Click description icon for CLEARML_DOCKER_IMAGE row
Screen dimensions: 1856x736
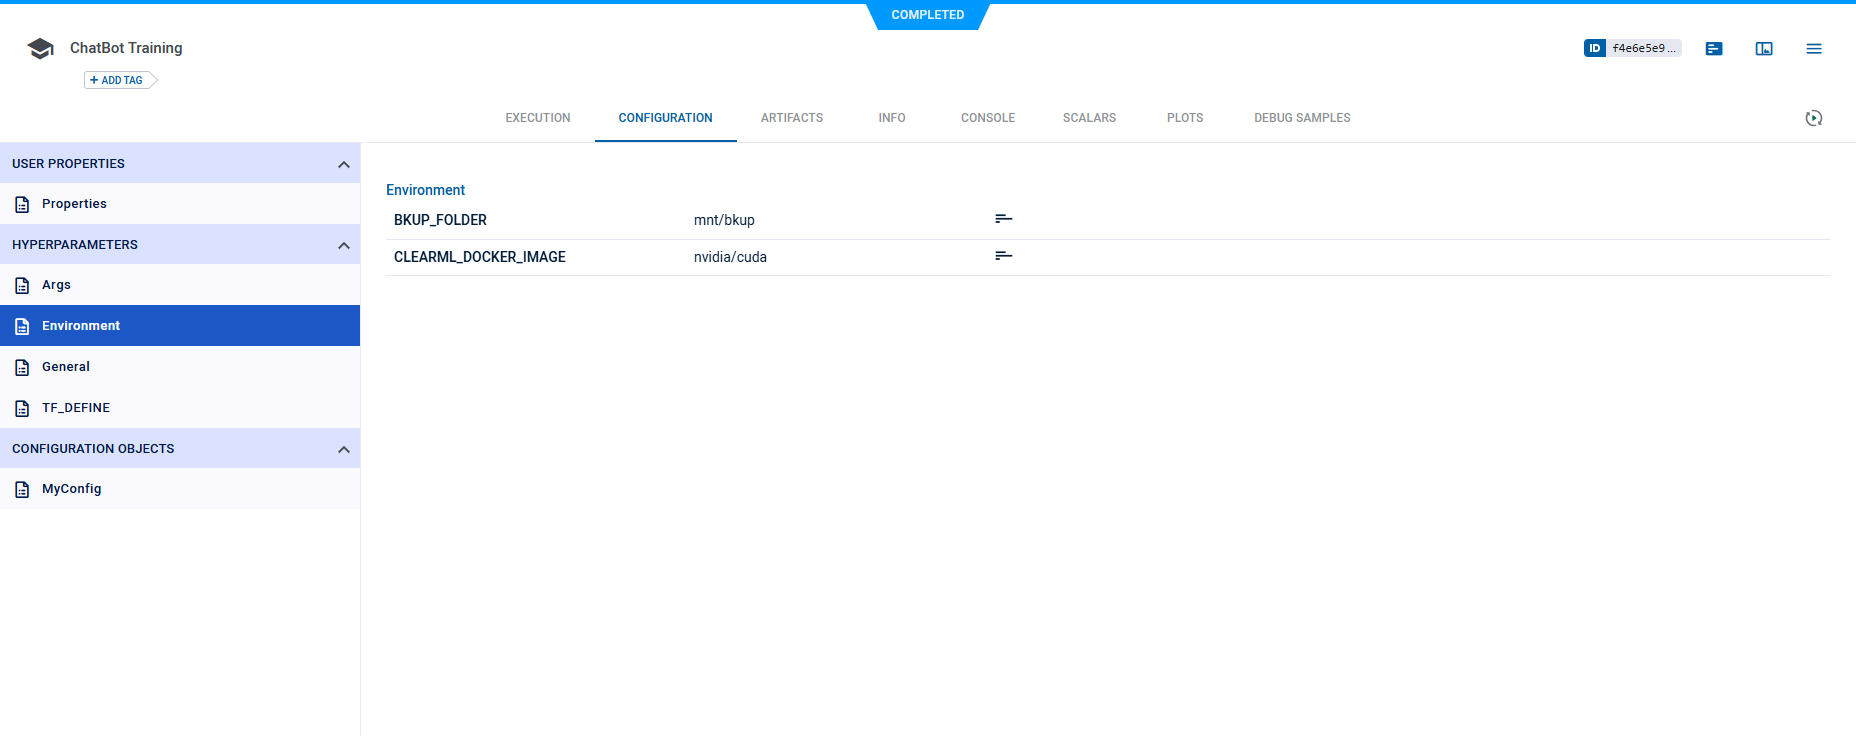[x=1003, y=256]
